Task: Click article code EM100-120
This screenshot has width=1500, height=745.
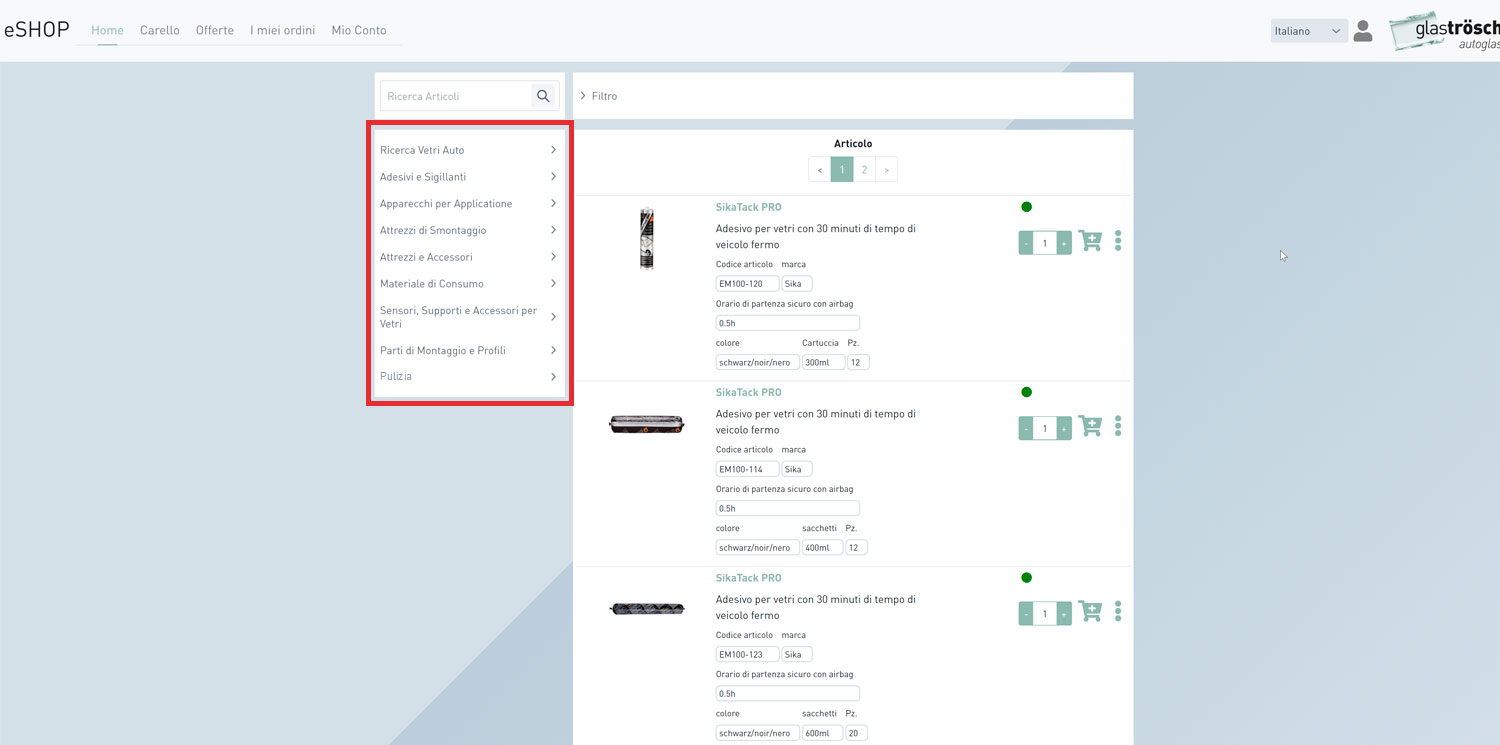Action: (x=747, y=284)
